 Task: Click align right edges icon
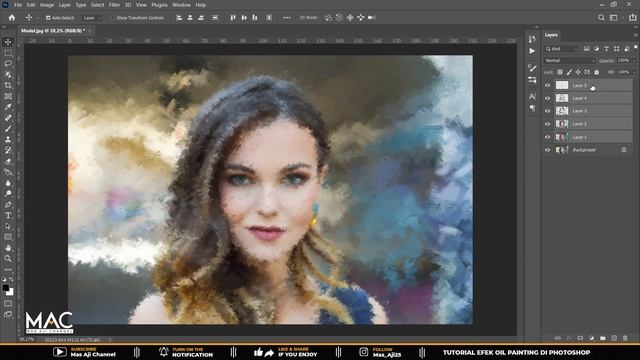click(201, 18)
